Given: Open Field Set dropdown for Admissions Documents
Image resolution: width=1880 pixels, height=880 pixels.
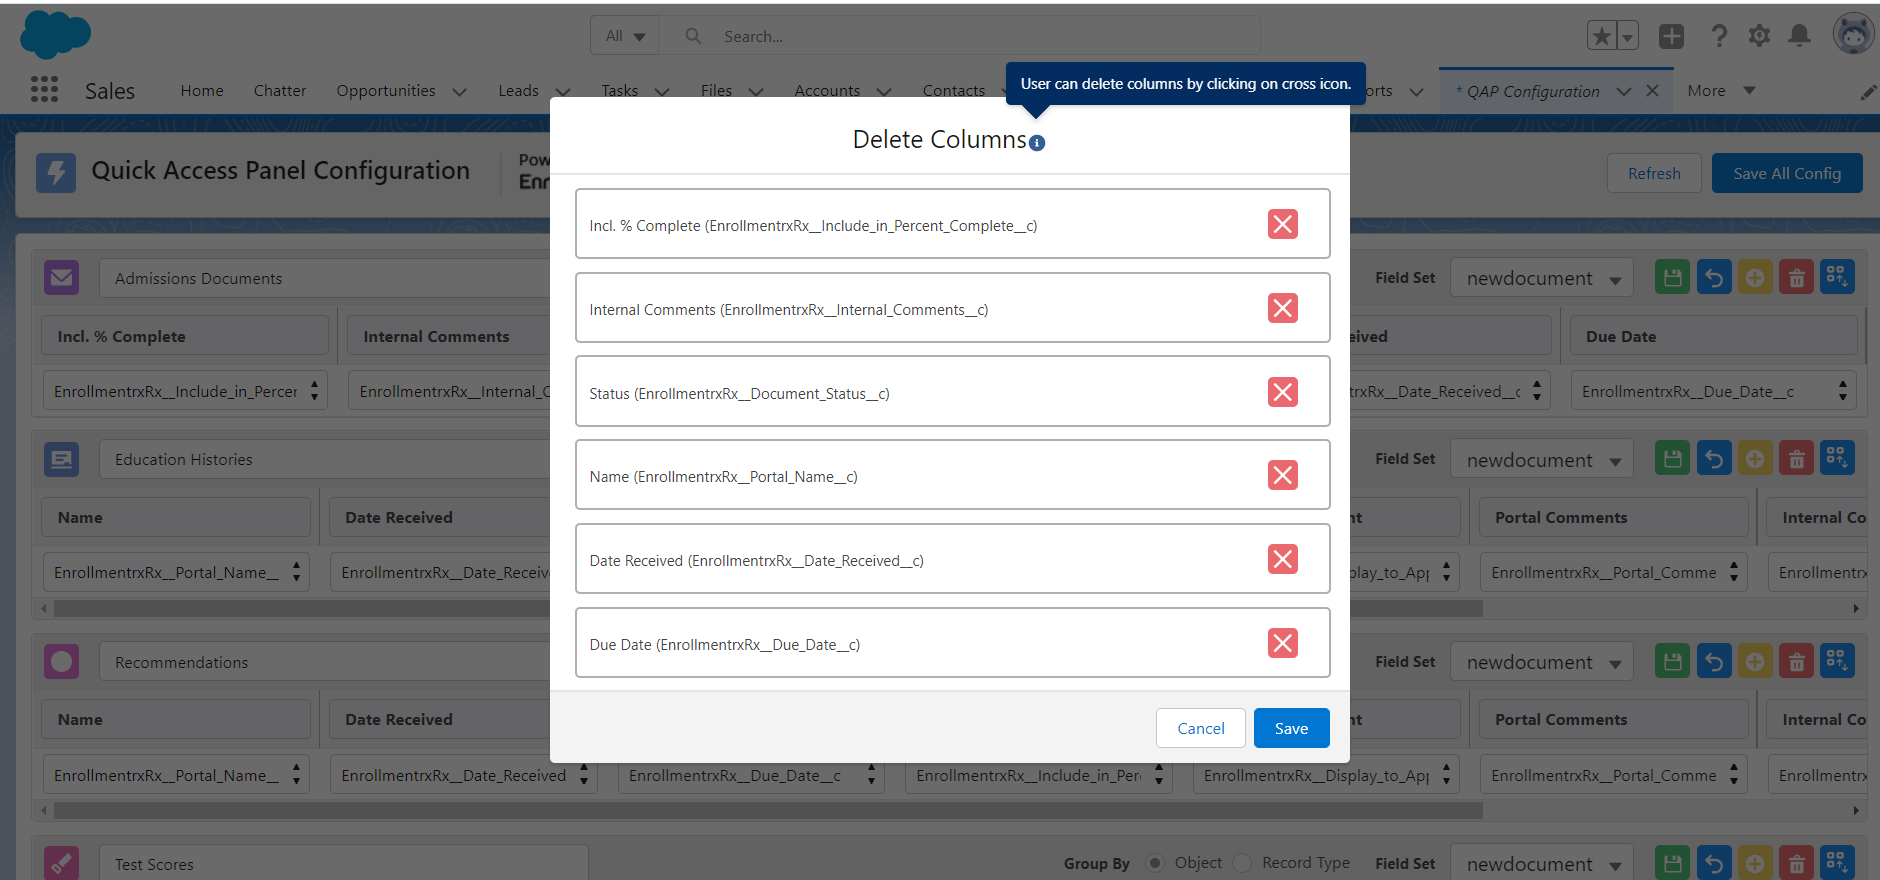Looking at the screenshot, I should tap(1541, 278).
